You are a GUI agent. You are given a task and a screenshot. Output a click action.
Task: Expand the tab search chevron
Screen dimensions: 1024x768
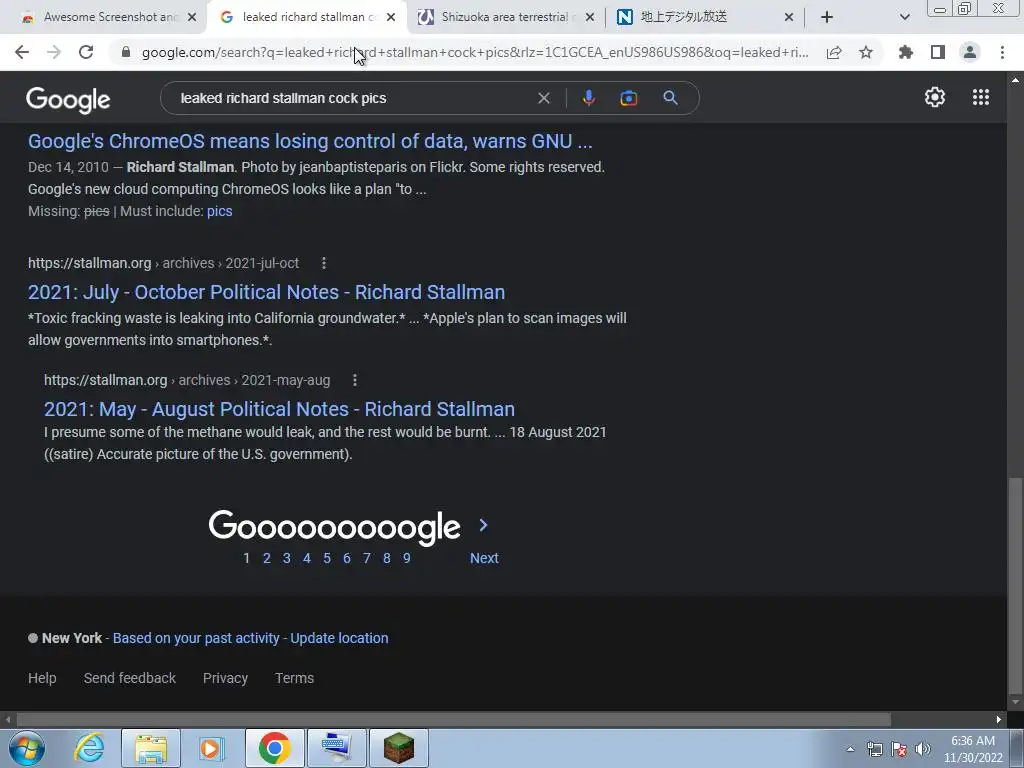pyautogui.click(x=904, y=17)
